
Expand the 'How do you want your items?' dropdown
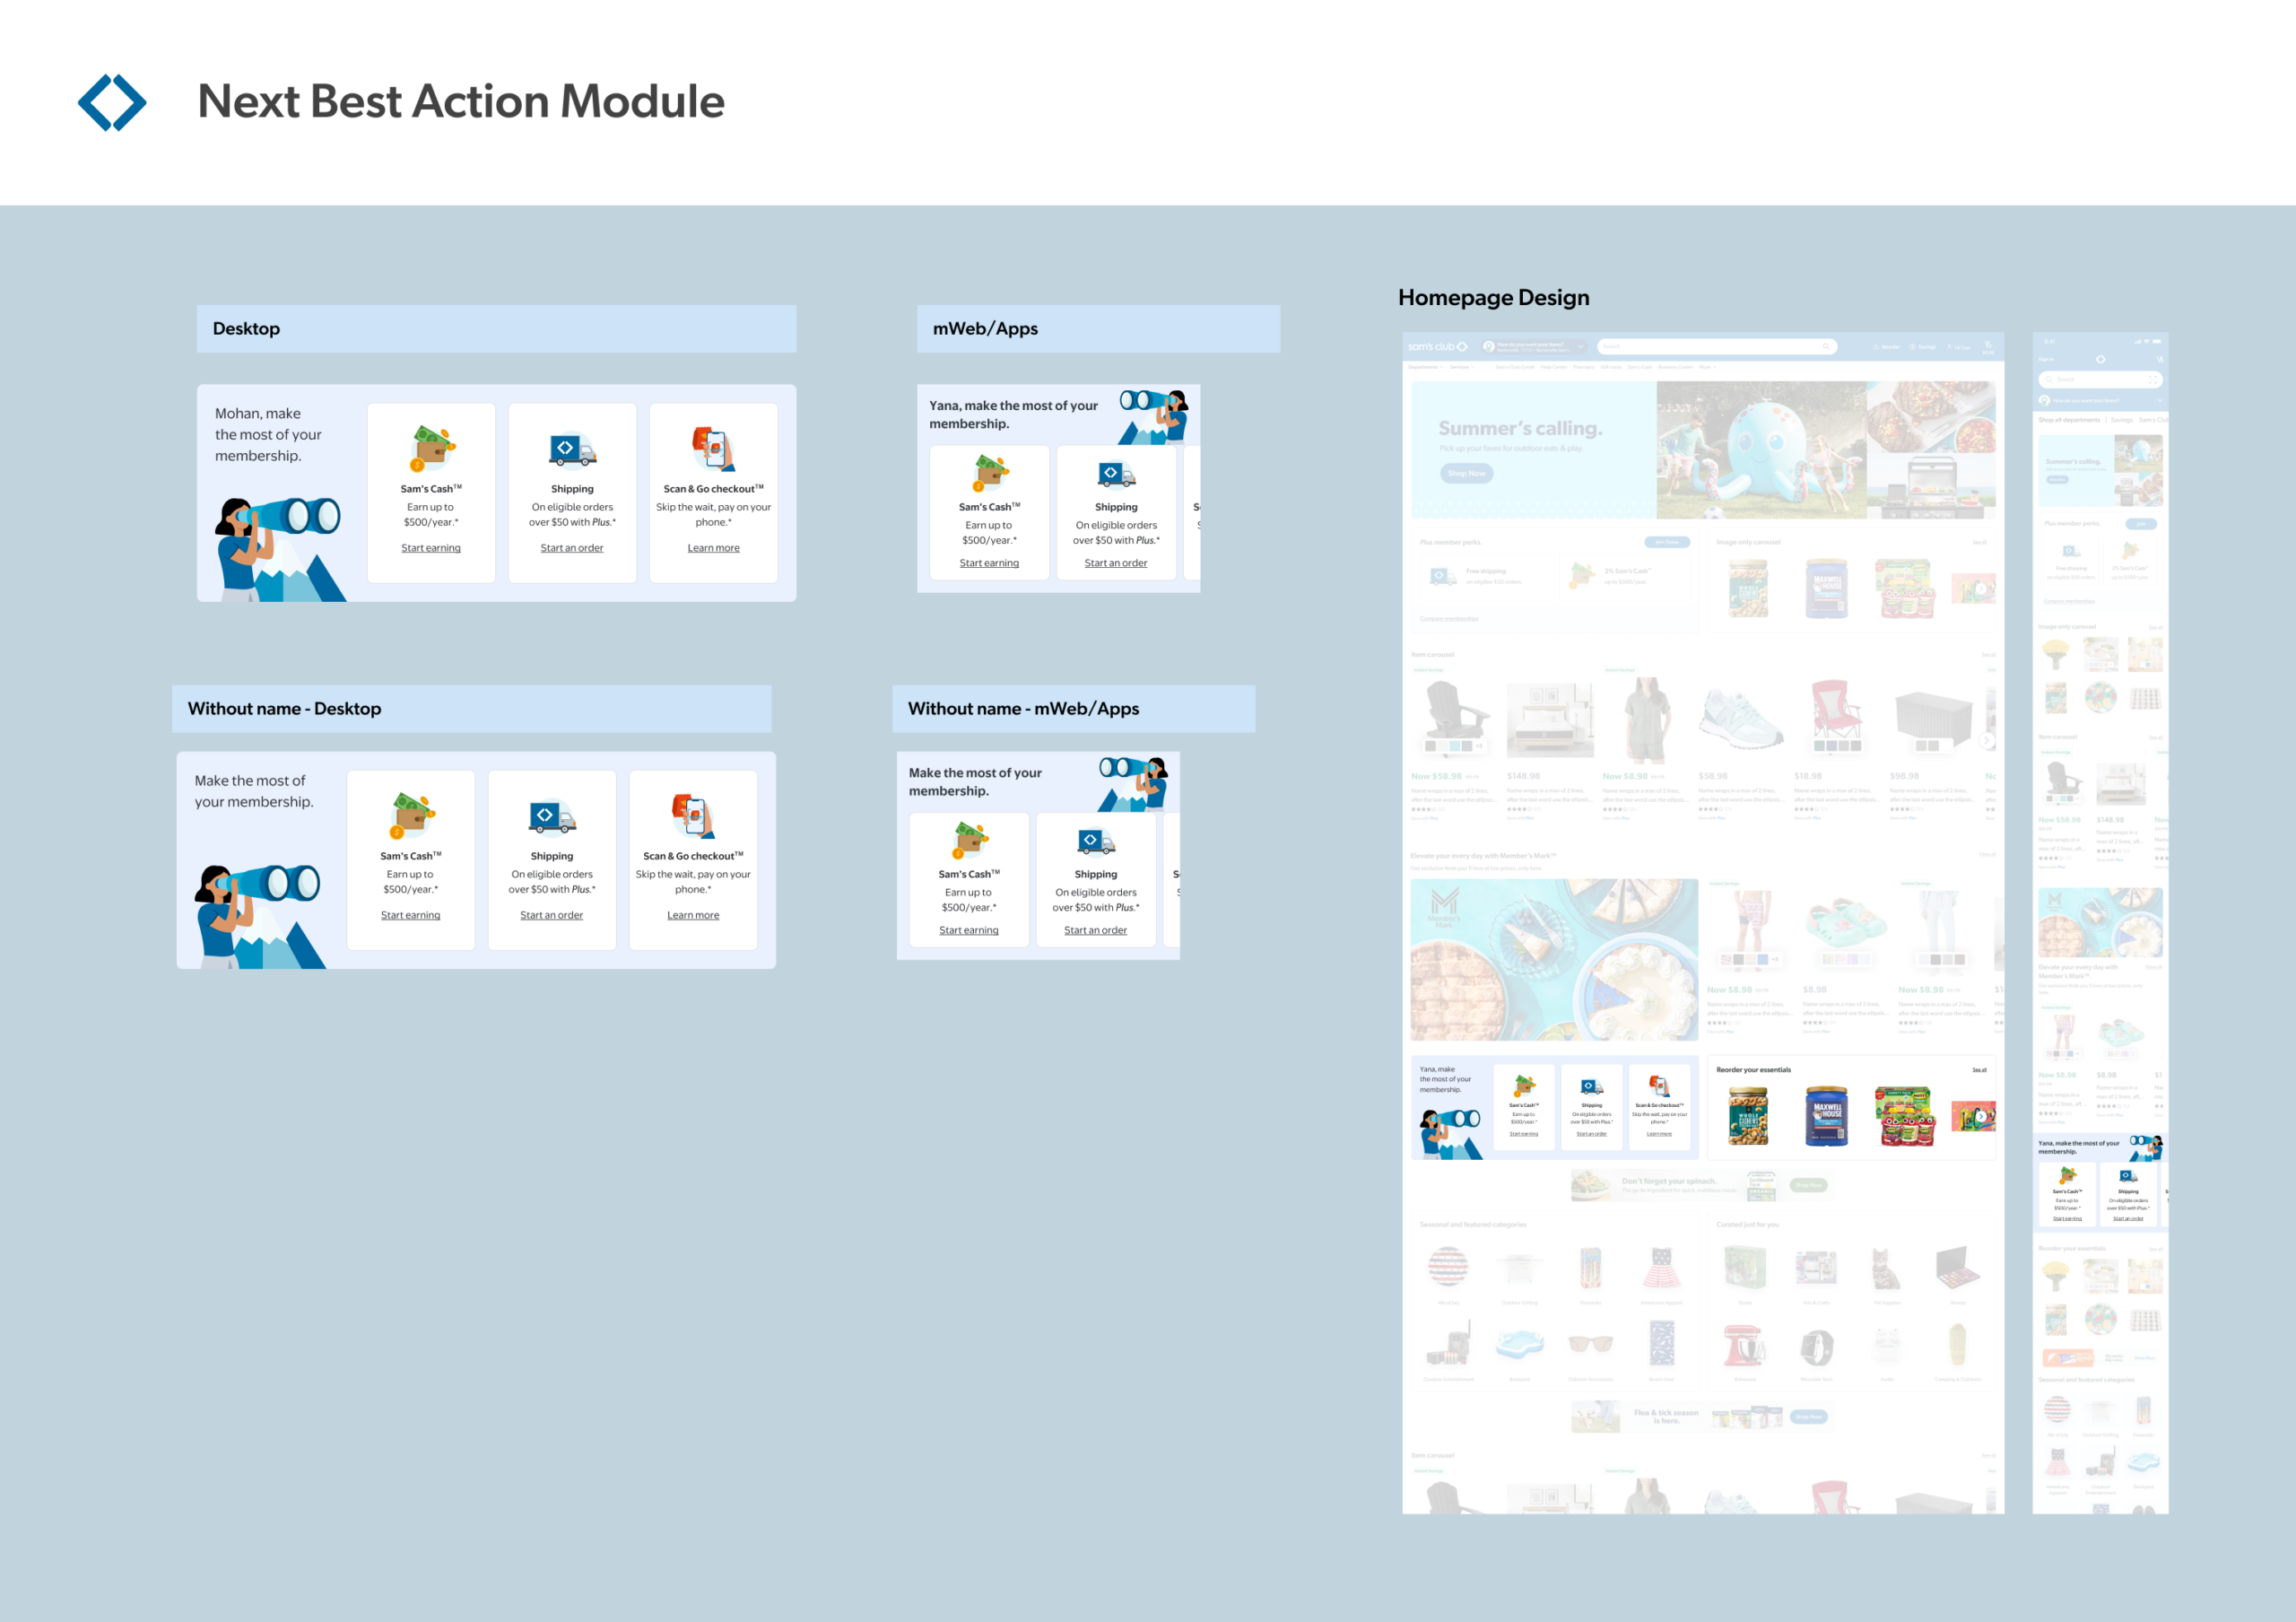pos(1581,347)
